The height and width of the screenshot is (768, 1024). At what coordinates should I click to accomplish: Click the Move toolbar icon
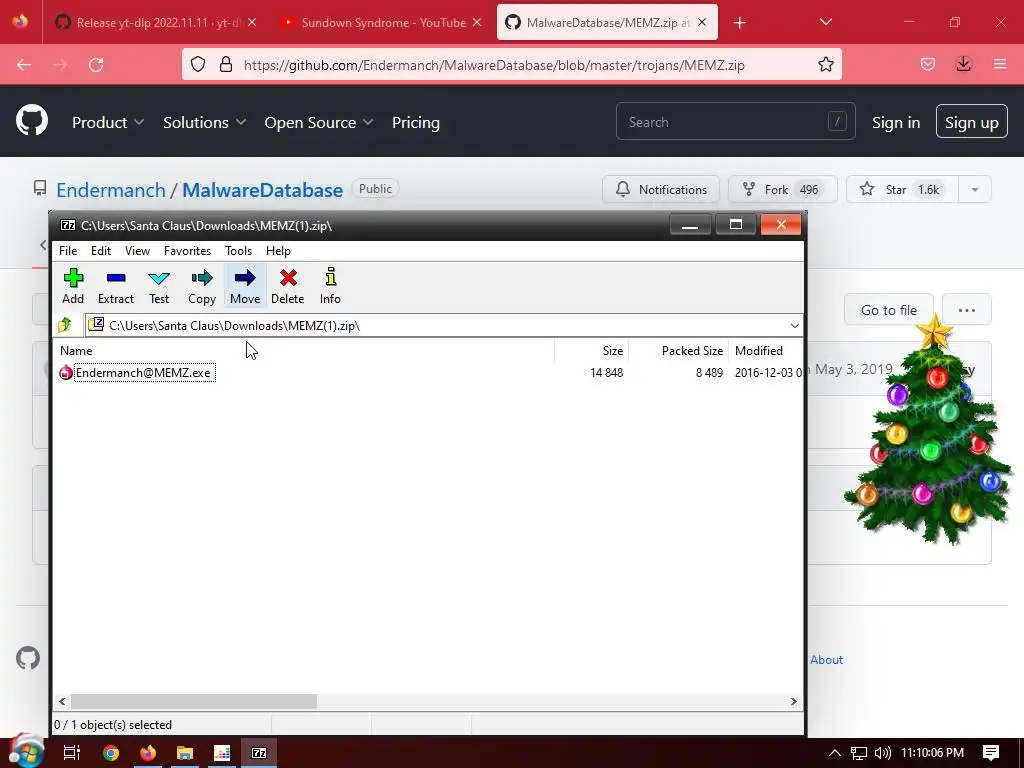click(245, 285)
